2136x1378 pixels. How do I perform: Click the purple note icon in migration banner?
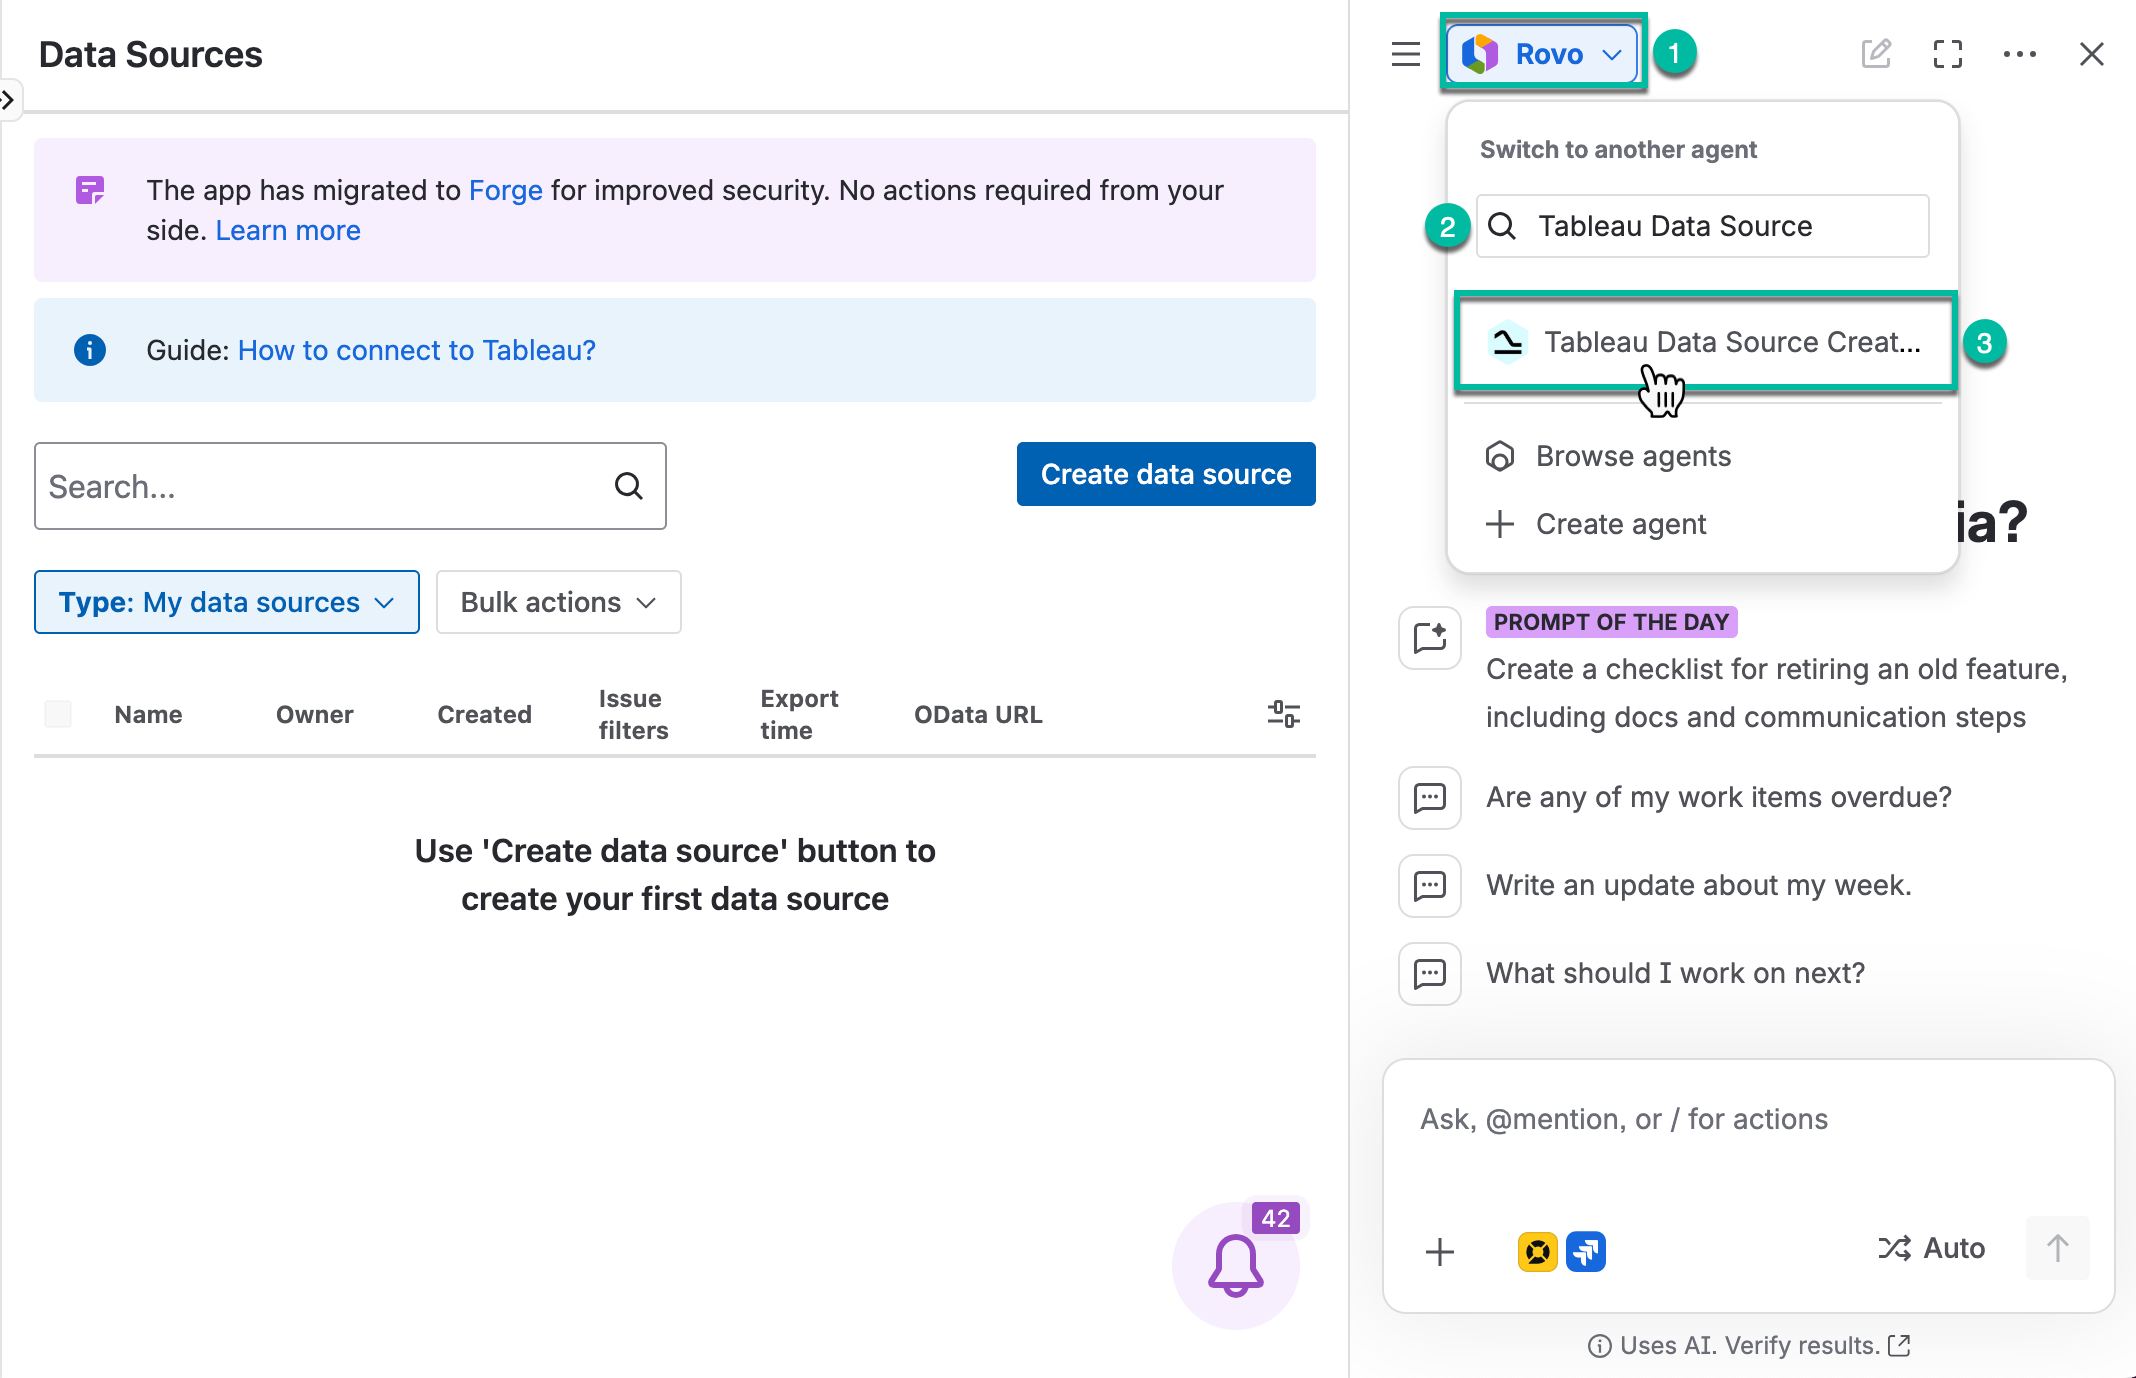tap(90, 190)
